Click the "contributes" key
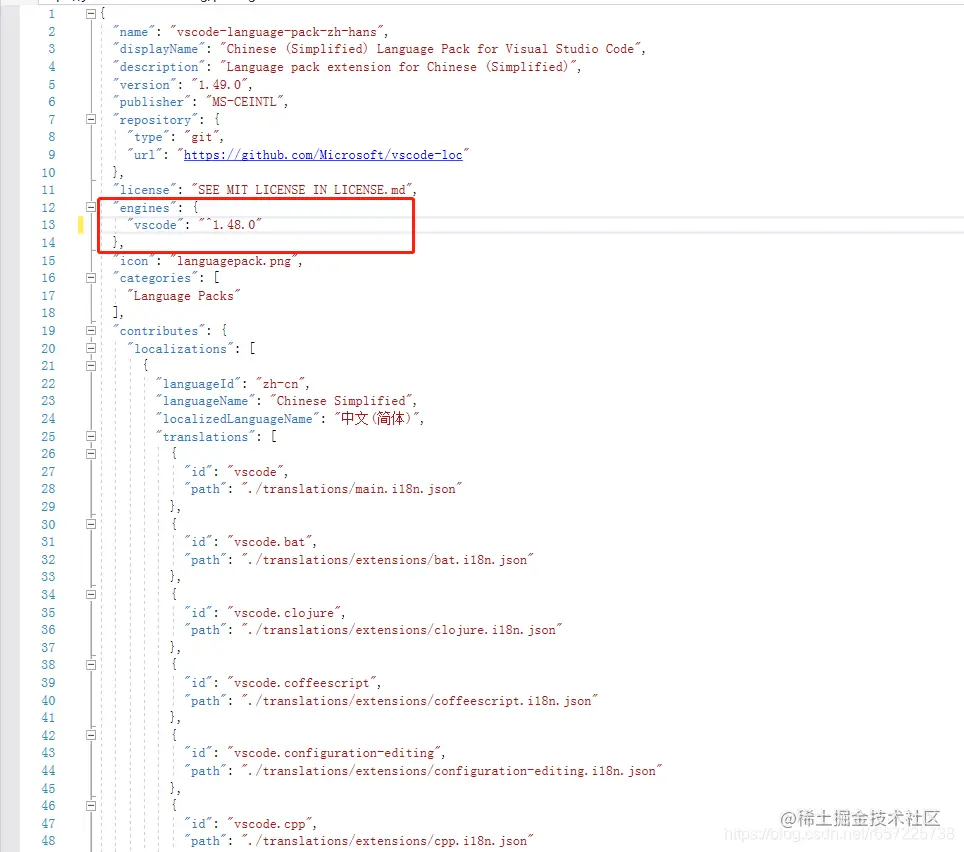 (x=159, y=331)
